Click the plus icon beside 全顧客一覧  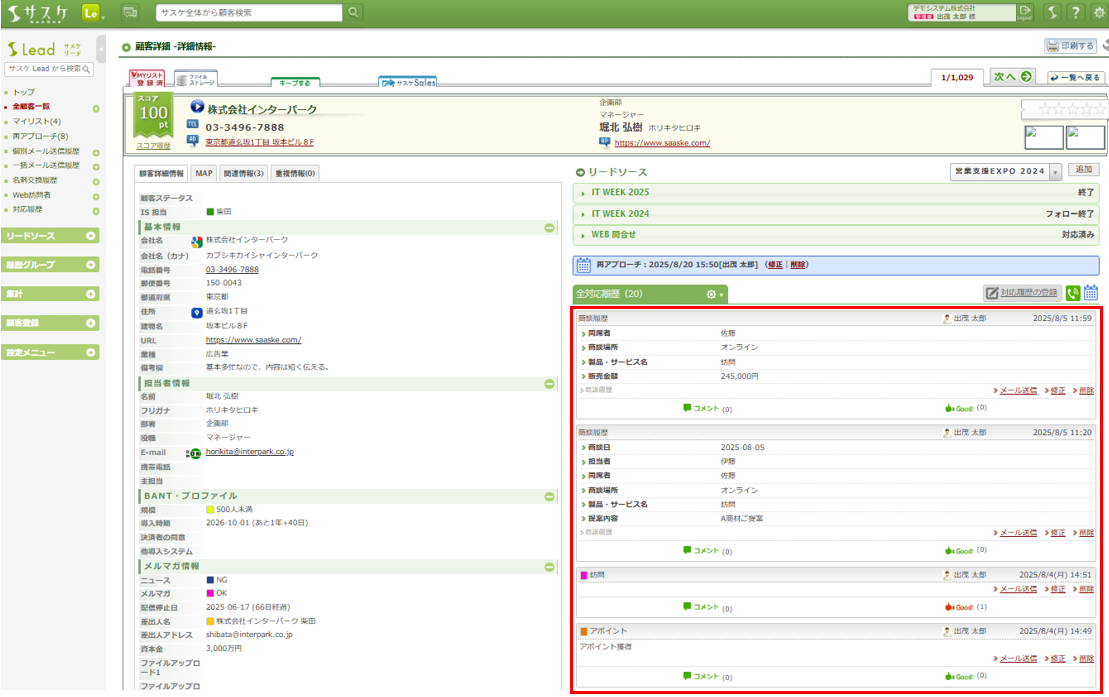[95, 109]
